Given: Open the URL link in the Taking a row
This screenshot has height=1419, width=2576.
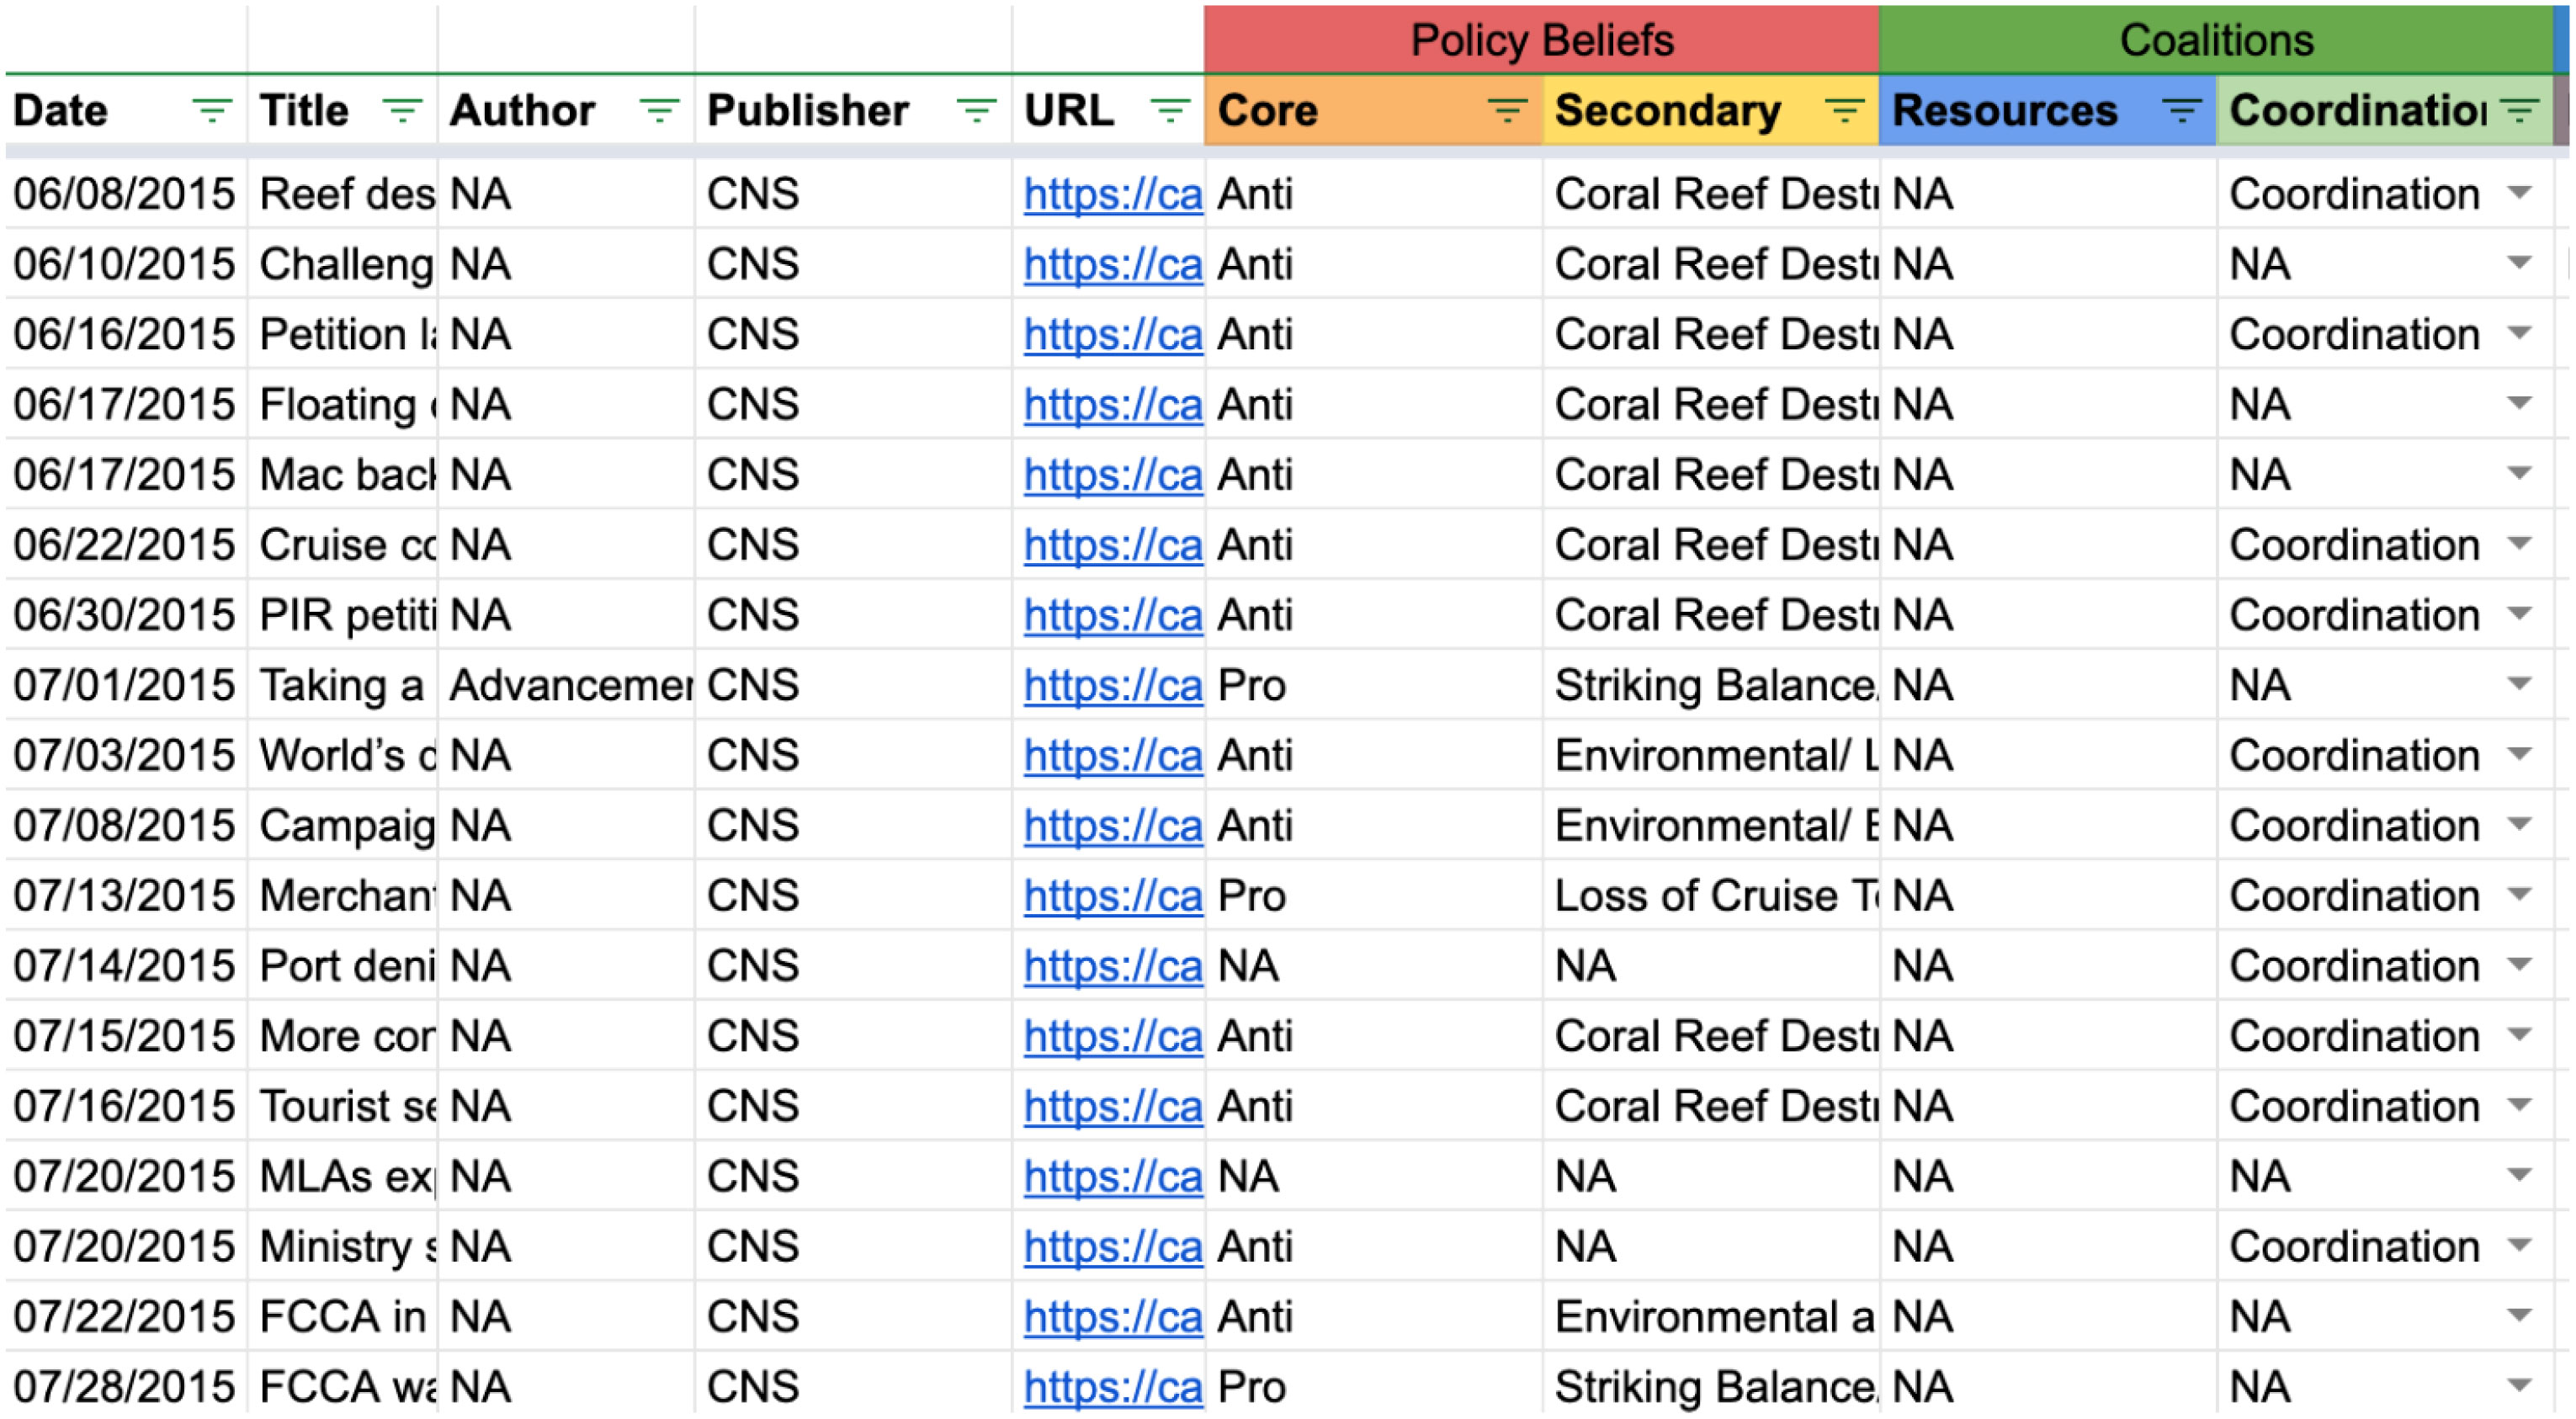Looking at the screenshot, I should [1112, 685].
